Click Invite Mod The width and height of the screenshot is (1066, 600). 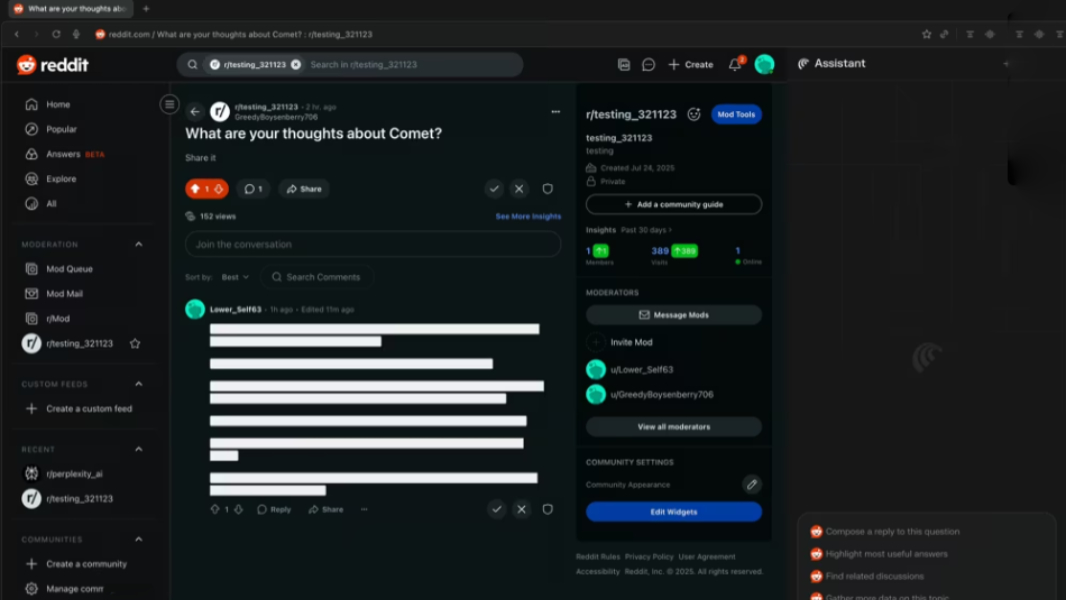coord(632,342)
